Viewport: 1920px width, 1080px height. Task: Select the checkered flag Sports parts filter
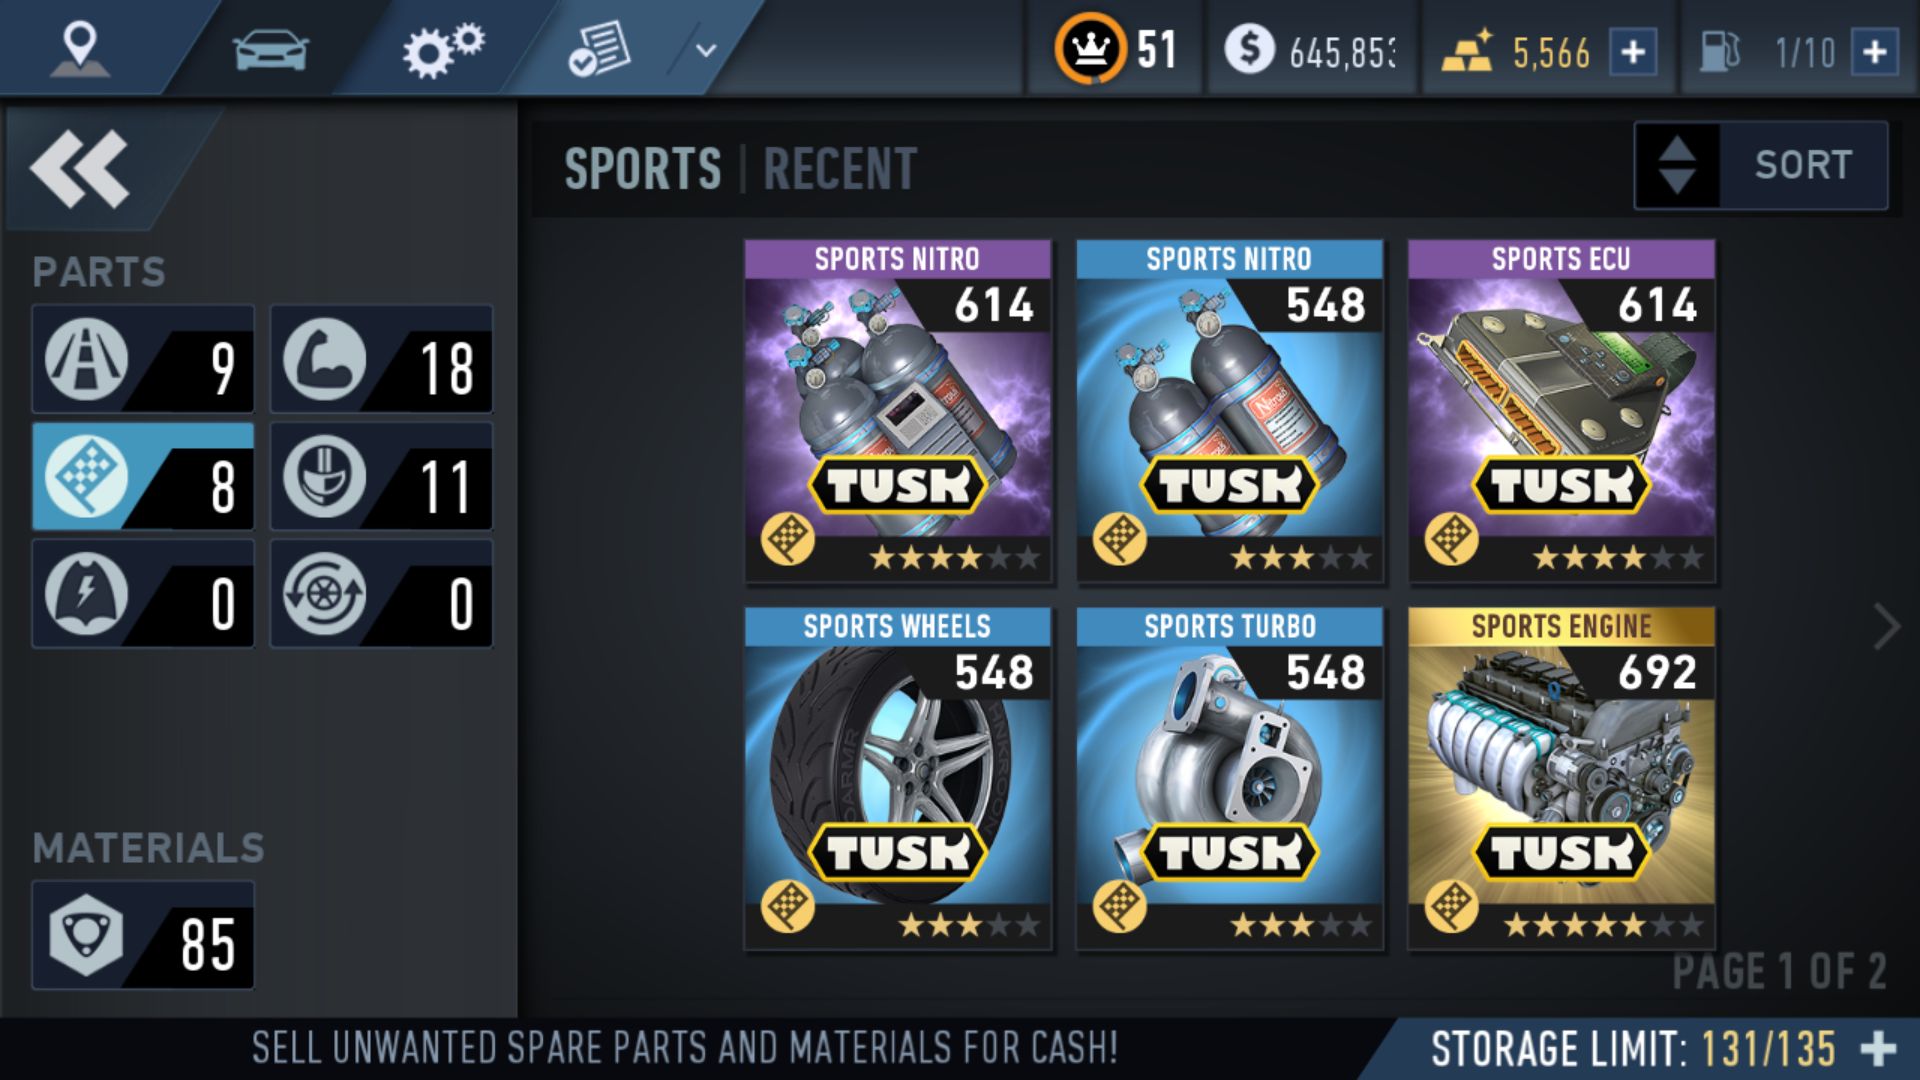pyautogui.click(x=143, y=477)
